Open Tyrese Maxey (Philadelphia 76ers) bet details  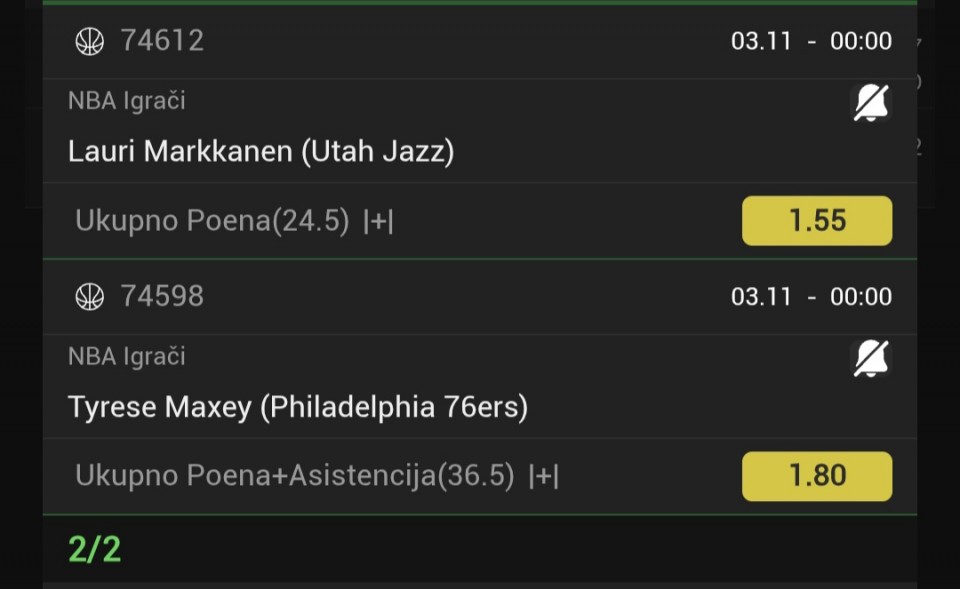pos(298,408)
